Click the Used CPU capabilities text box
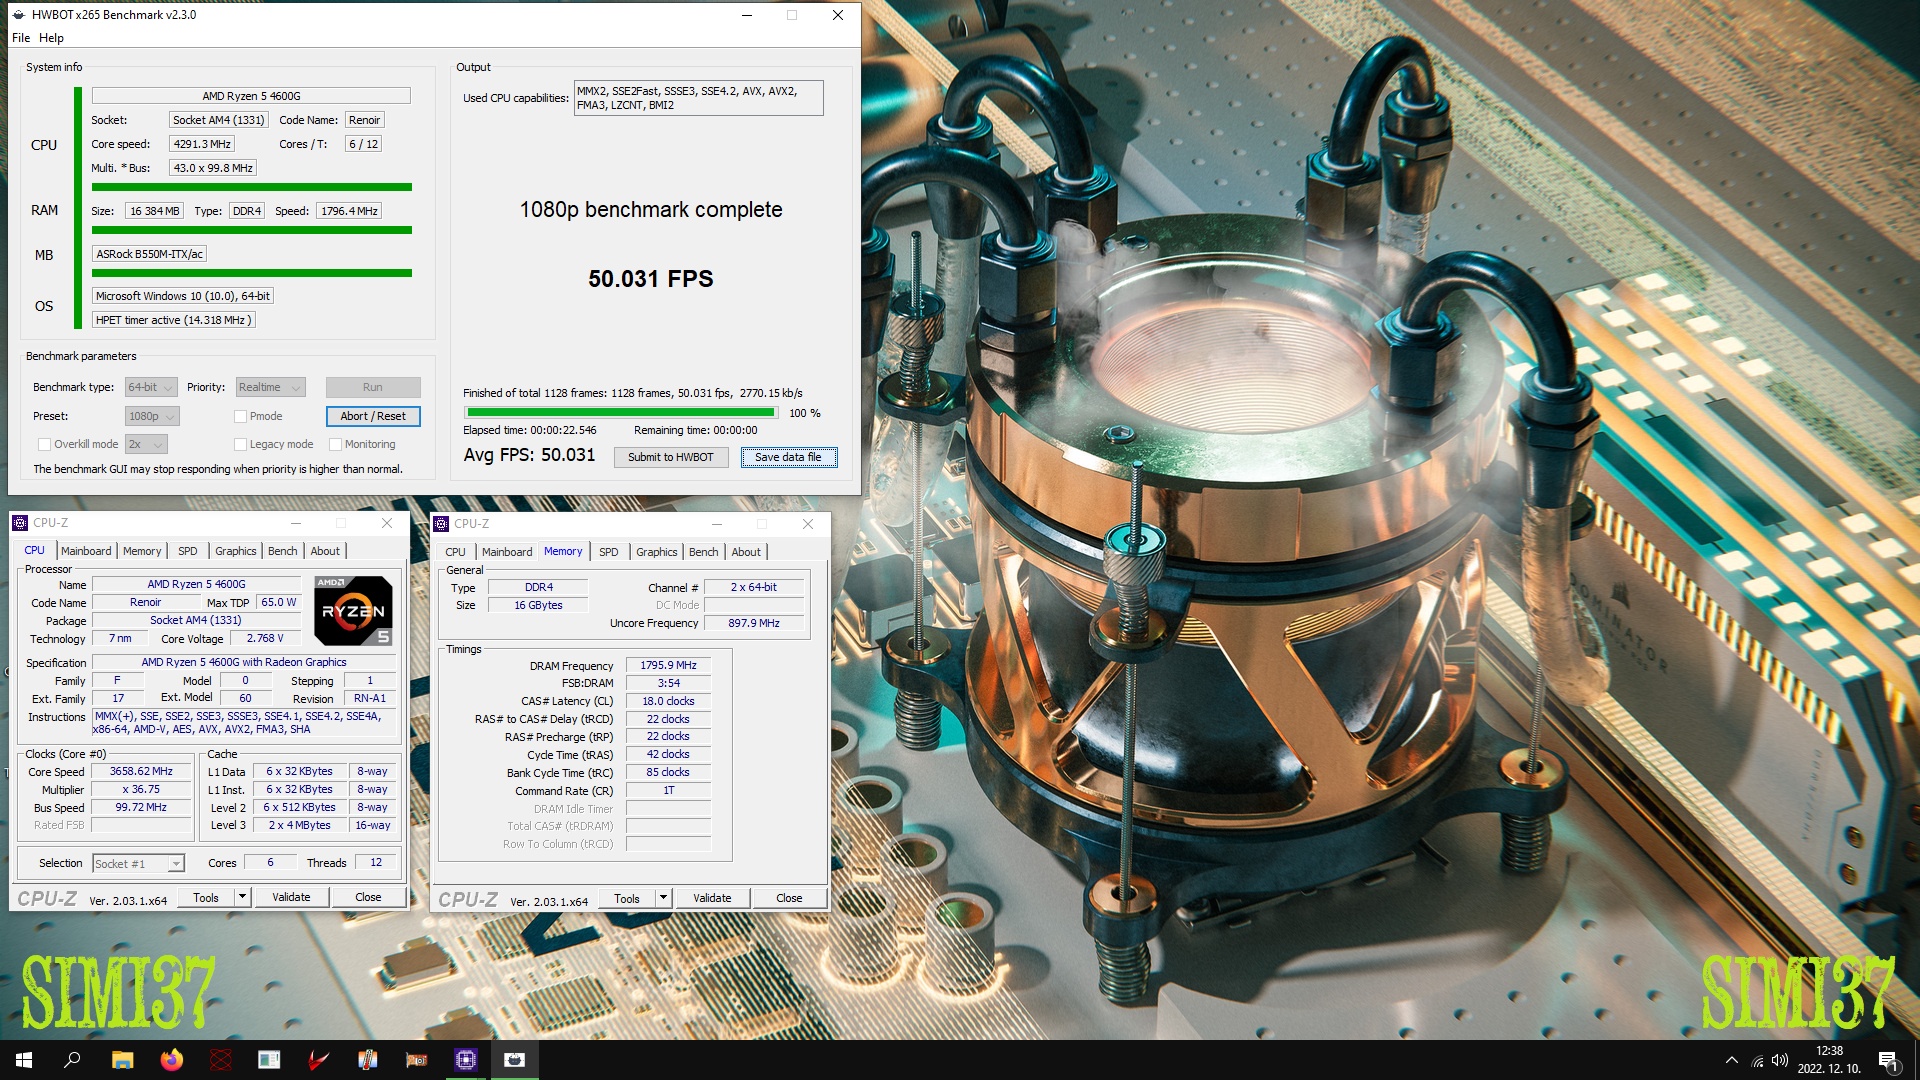The width and height of the screenshot is (1920, 1080). (x=698, y=98)
